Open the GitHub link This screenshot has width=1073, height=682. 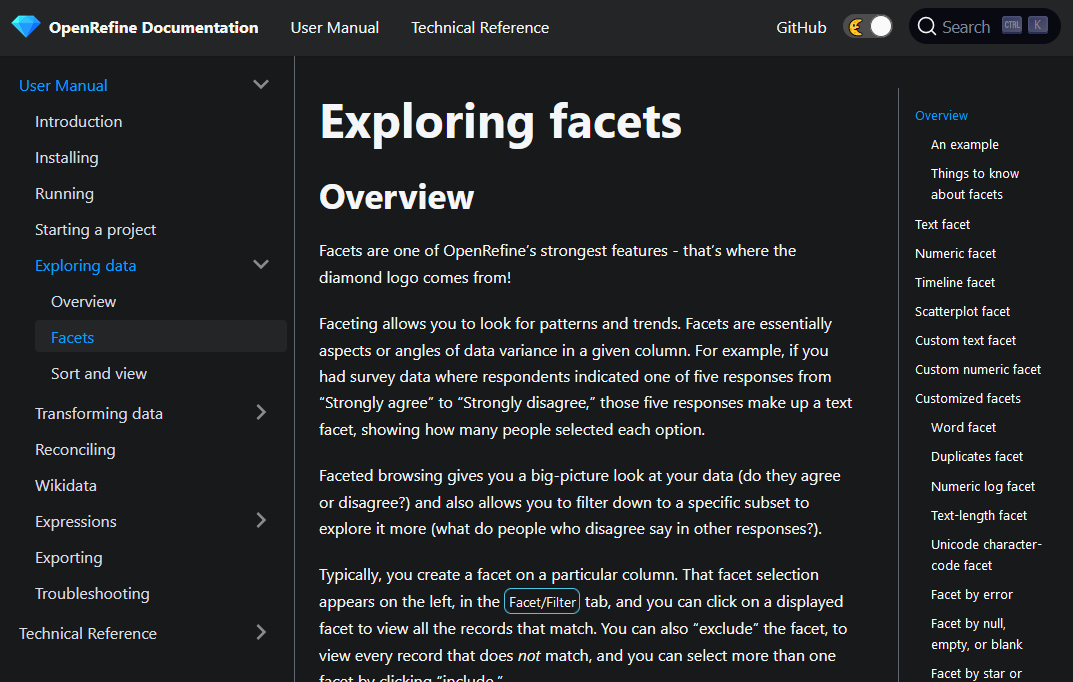click(800, 27)
